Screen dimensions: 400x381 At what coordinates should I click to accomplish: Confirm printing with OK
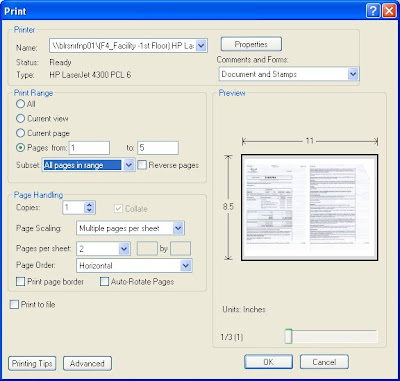(x=269, y=362)
